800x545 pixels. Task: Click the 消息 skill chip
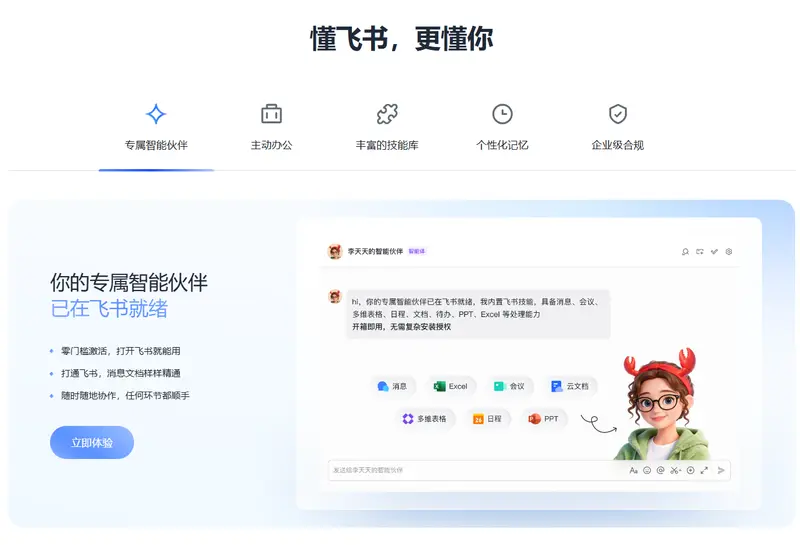[x=392, y=386]
